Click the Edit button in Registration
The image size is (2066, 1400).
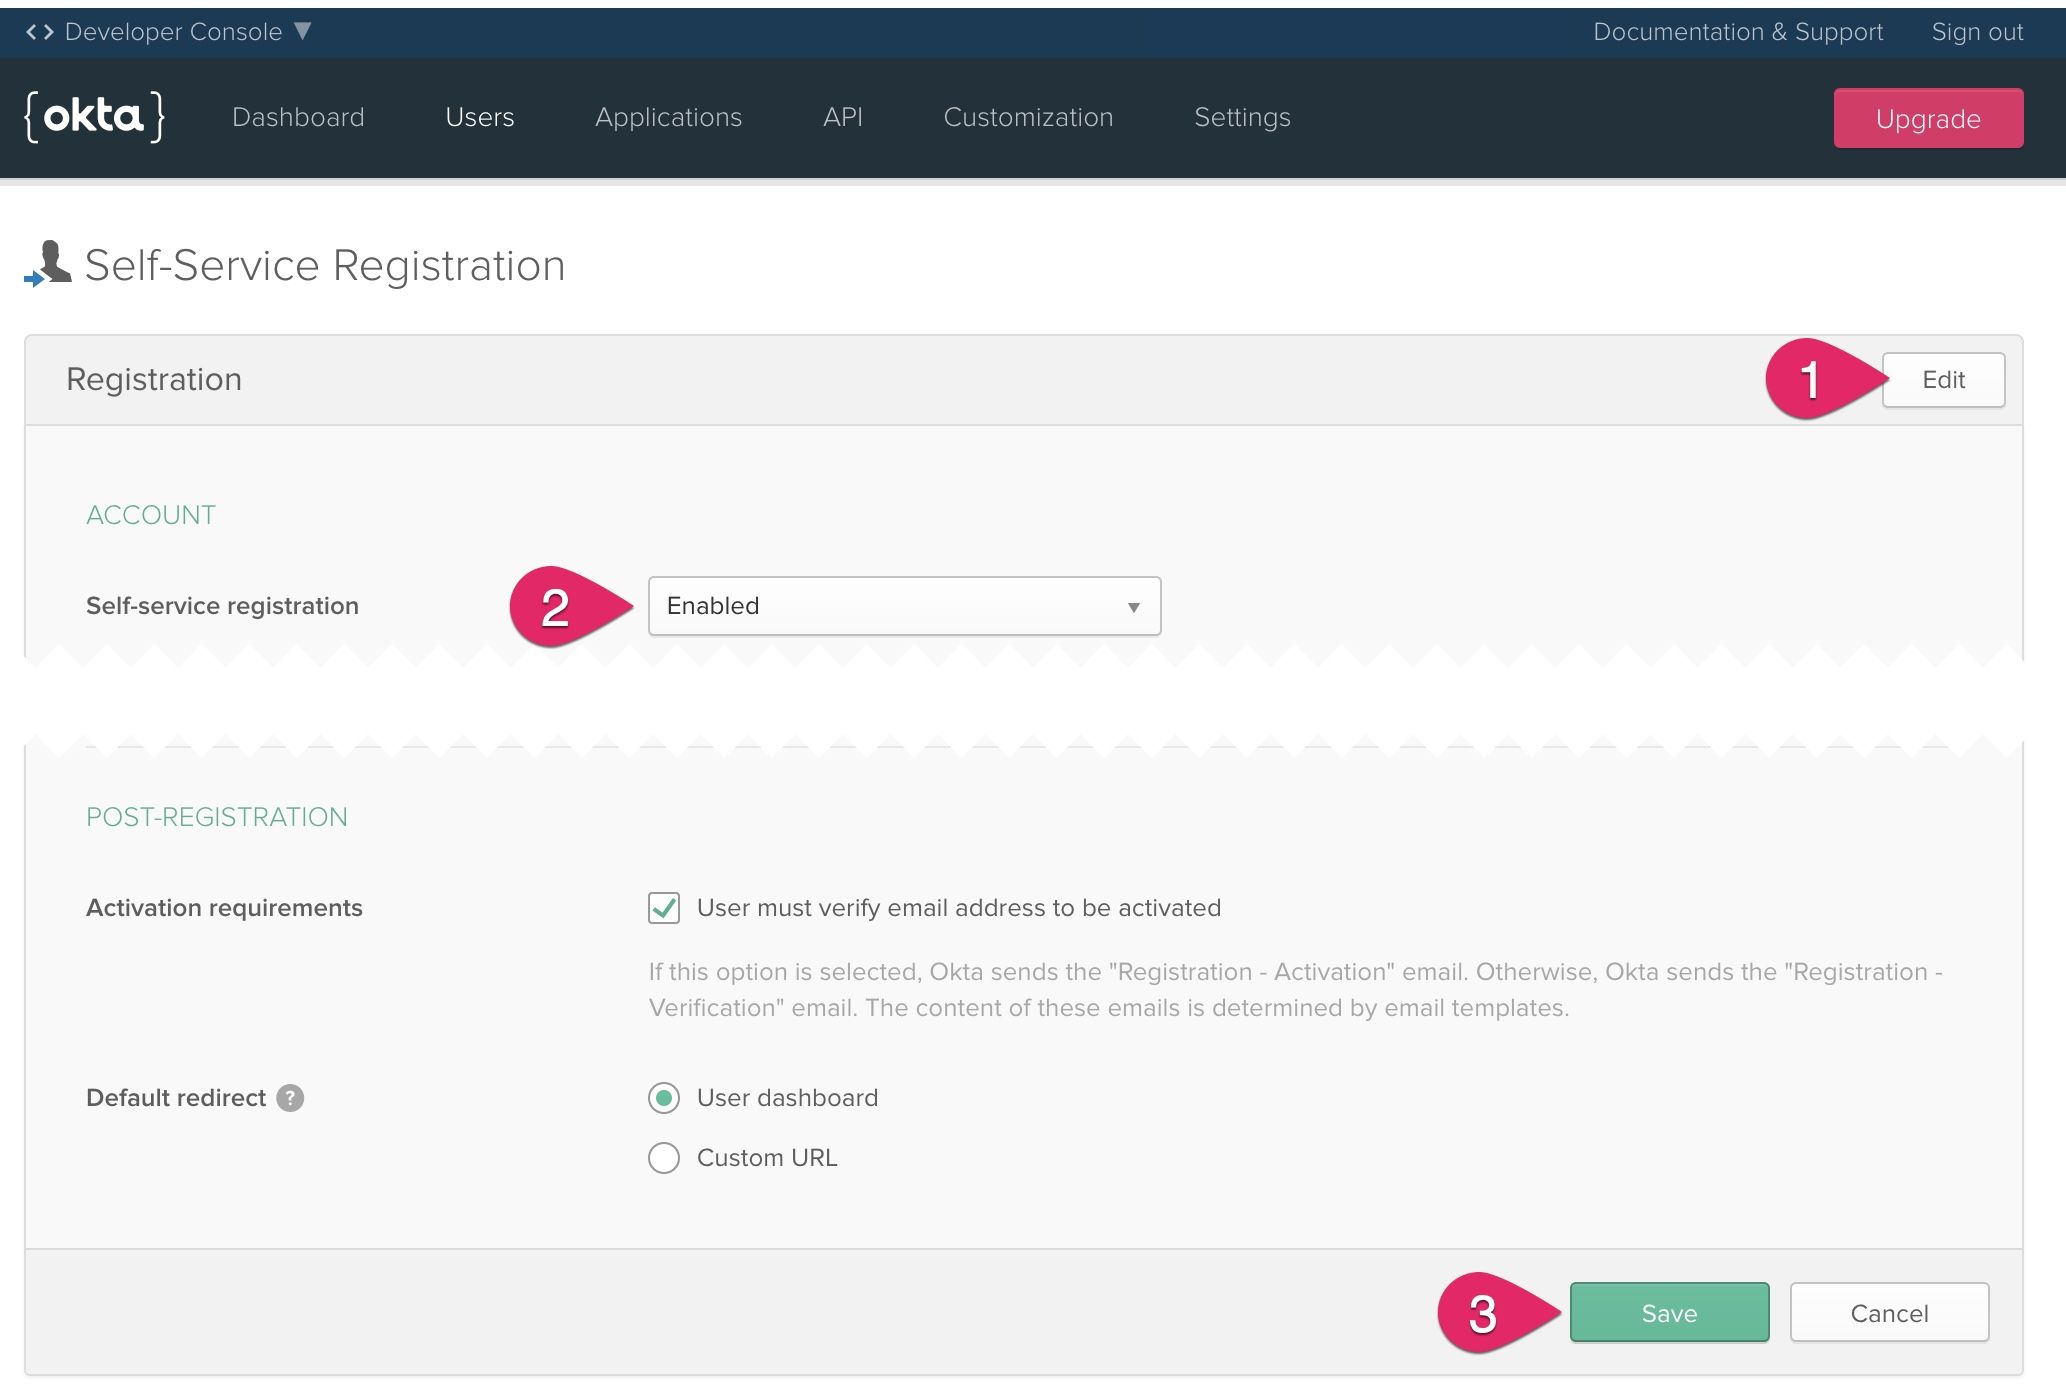pos(1943,380)
